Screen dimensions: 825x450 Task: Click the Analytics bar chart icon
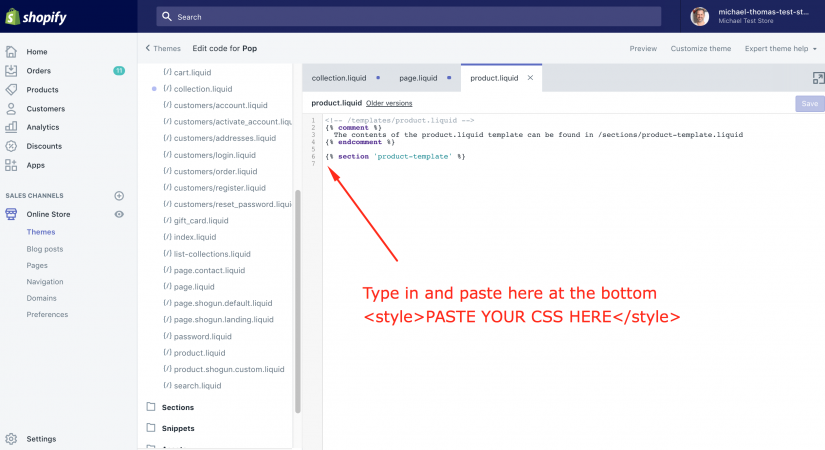[x=11, y=127]
